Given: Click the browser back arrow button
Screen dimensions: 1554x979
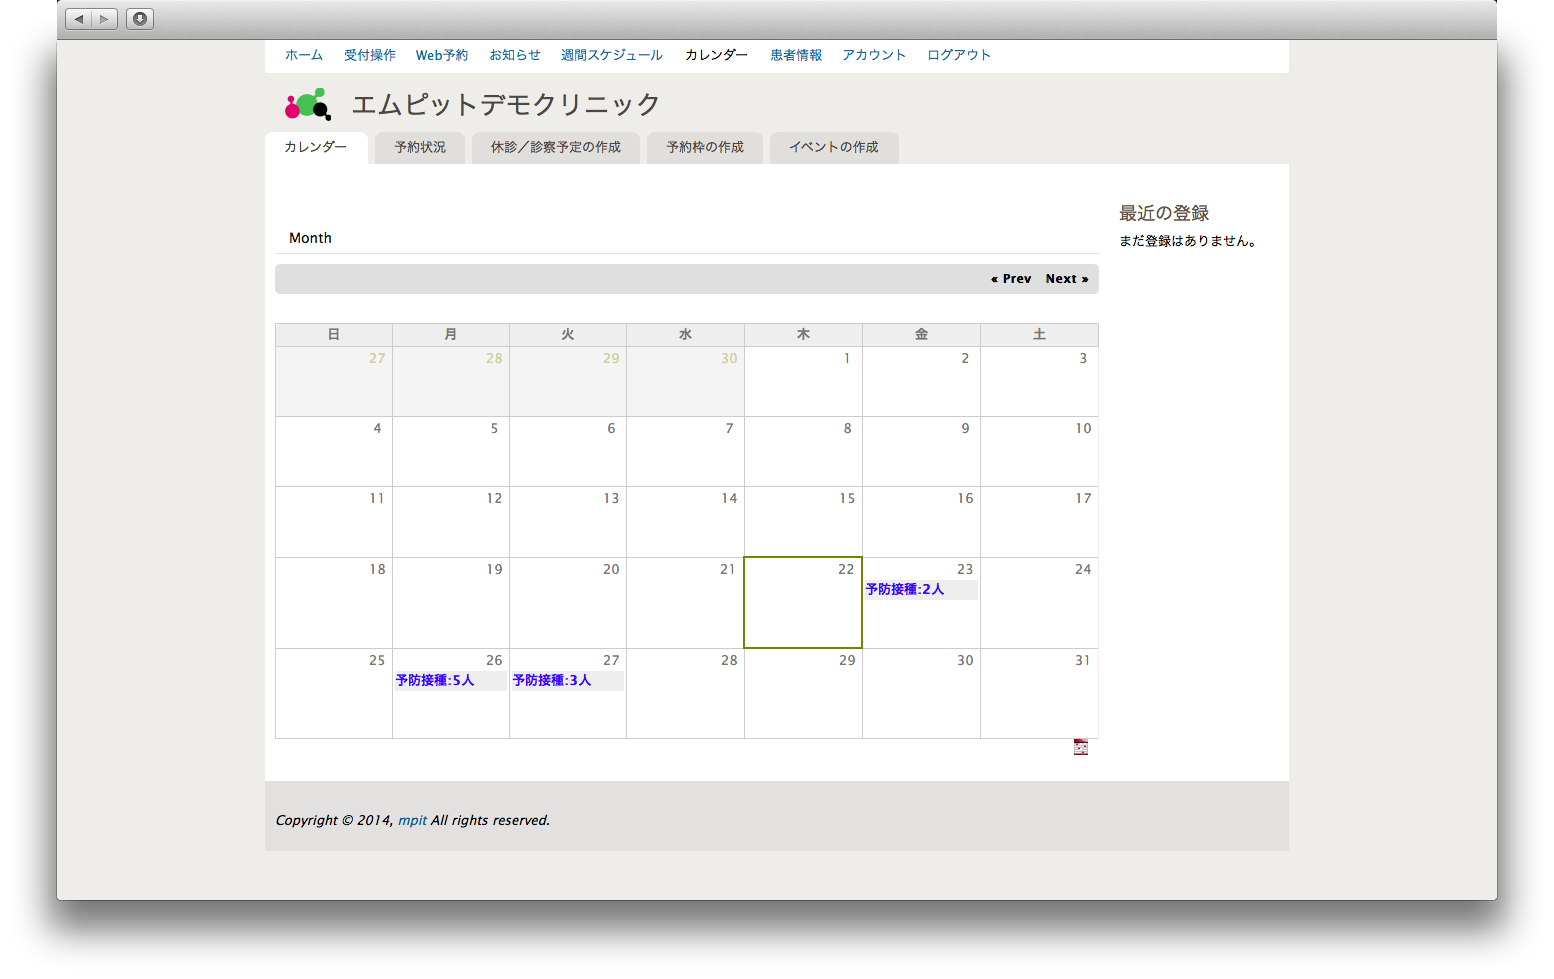Looking at the screenshot, I should [79, 19].
